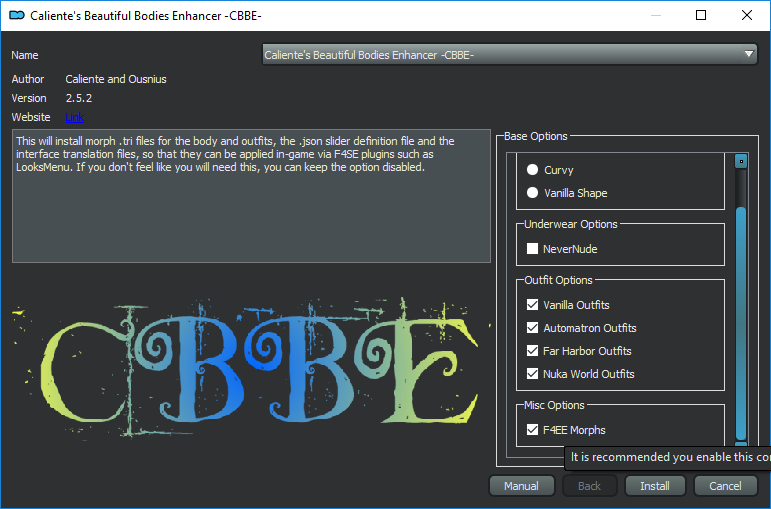Cancel the installer dialog
The width and height of the screenshot is (771, 509).
(725, 486)
